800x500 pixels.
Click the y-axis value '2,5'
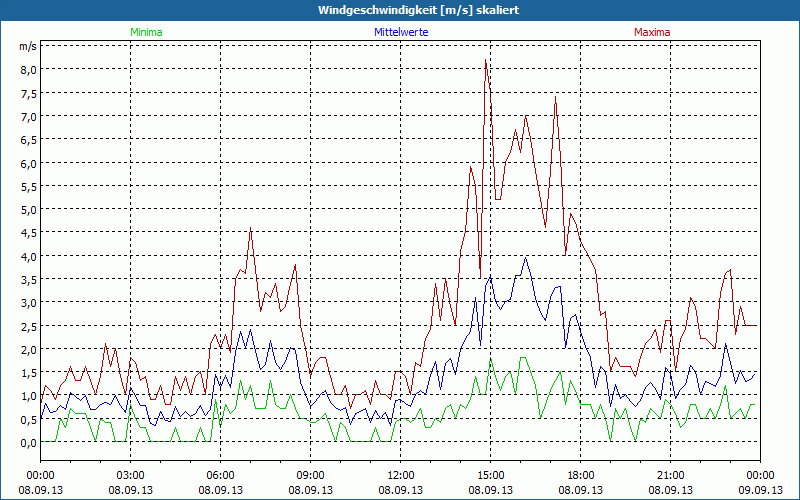coord(29,327)
